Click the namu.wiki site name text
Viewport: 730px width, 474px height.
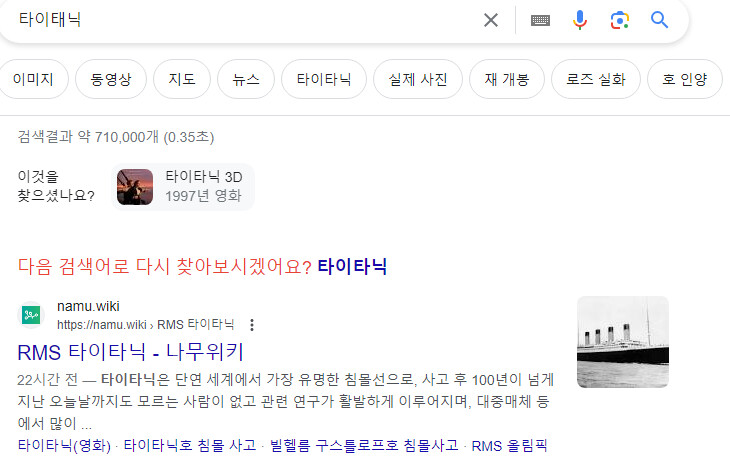(88, 306)
